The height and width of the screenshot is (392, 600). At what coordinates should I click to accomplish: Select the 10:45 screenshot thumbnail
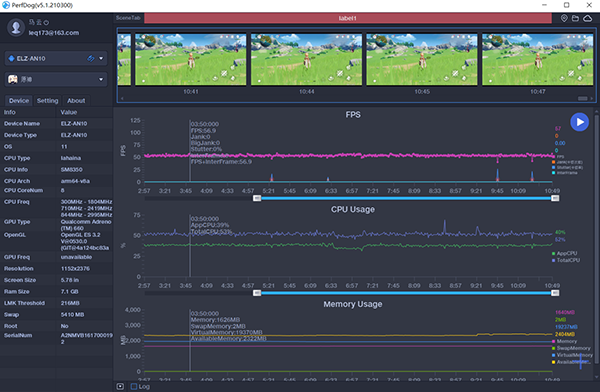click(x=422, y=59)
